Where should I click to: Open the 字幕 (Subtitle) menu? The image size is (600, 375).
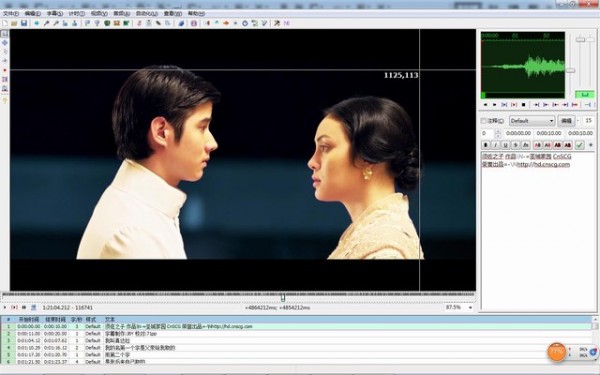point(55,13)
